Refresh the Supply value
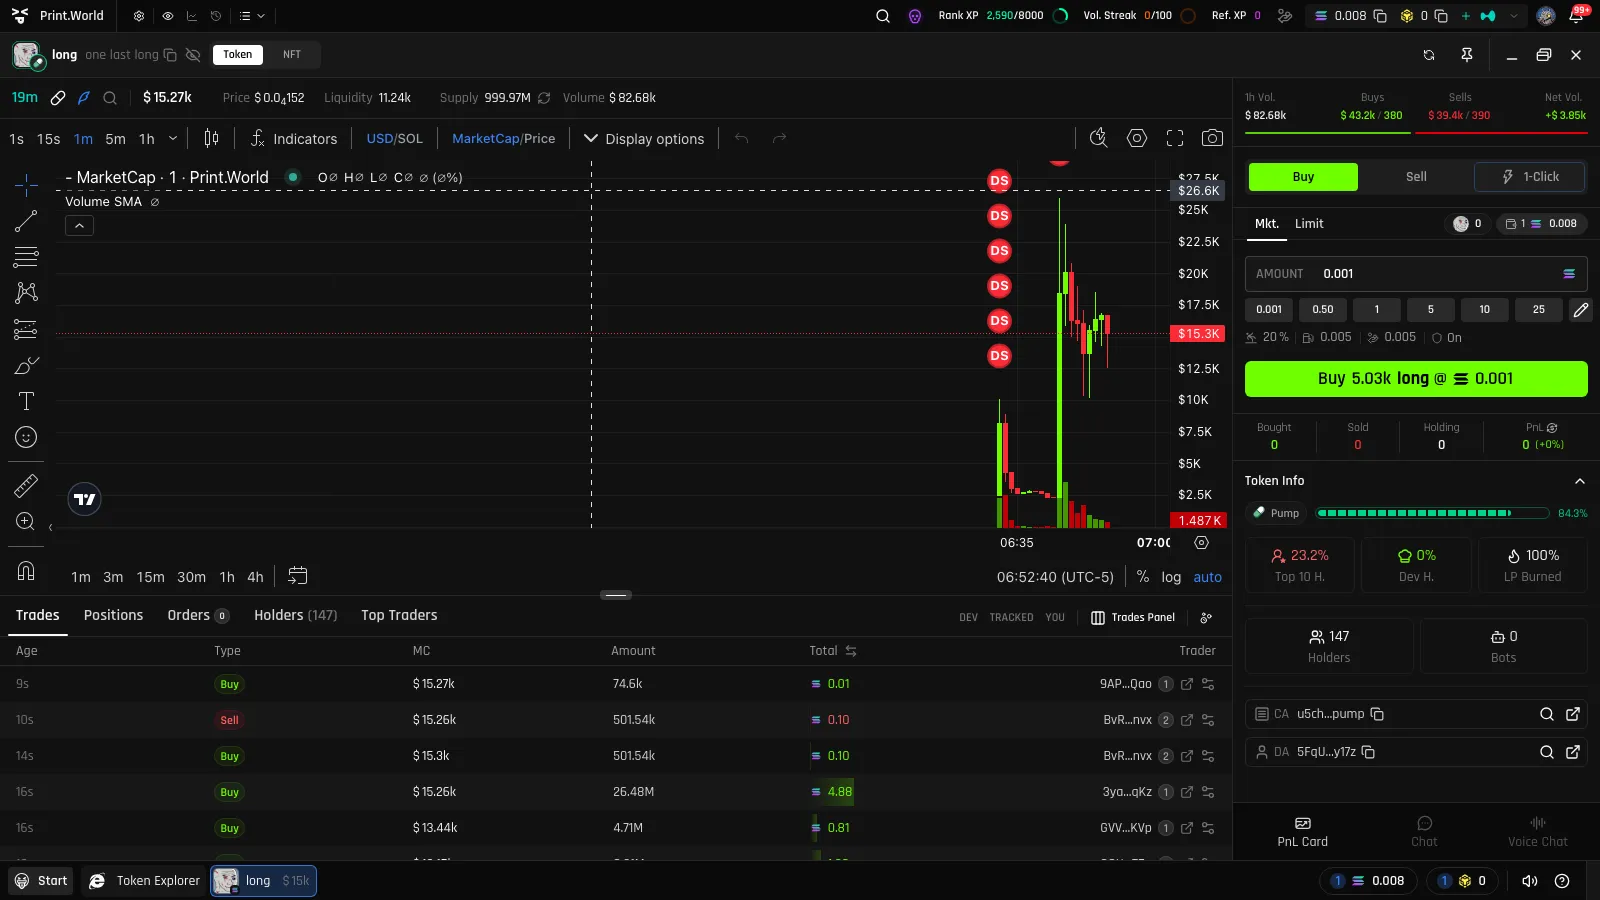The width and height of the screenshot is (1600, 900). [544, 98]
